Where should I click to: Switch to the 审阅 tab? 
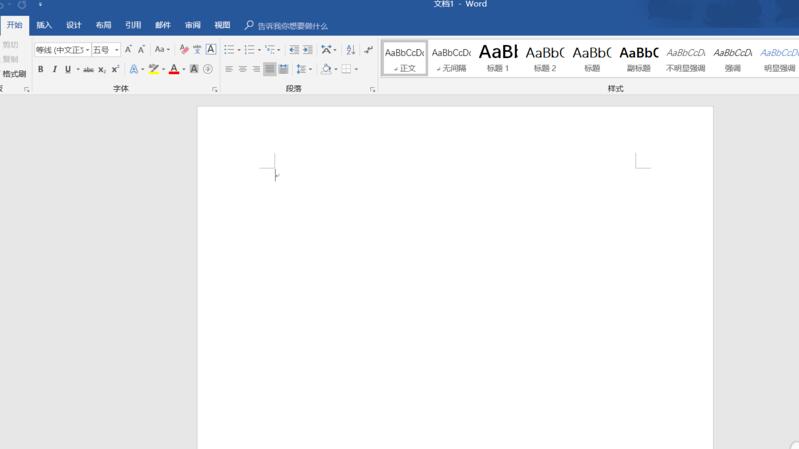pos(193,25)
